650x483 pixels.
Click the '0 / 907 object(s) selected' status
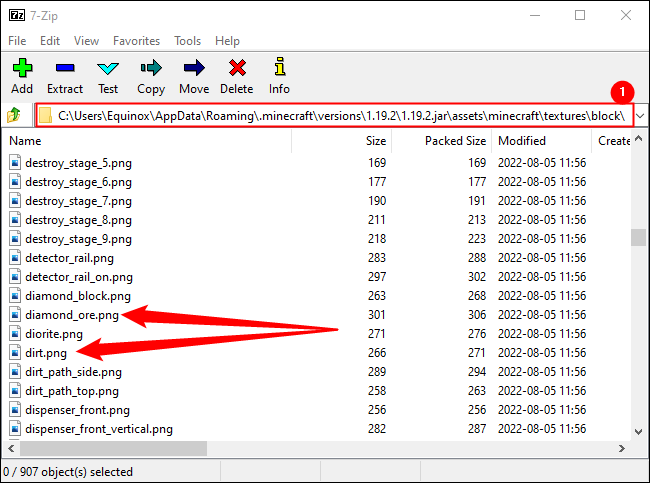tap(68, 472)
